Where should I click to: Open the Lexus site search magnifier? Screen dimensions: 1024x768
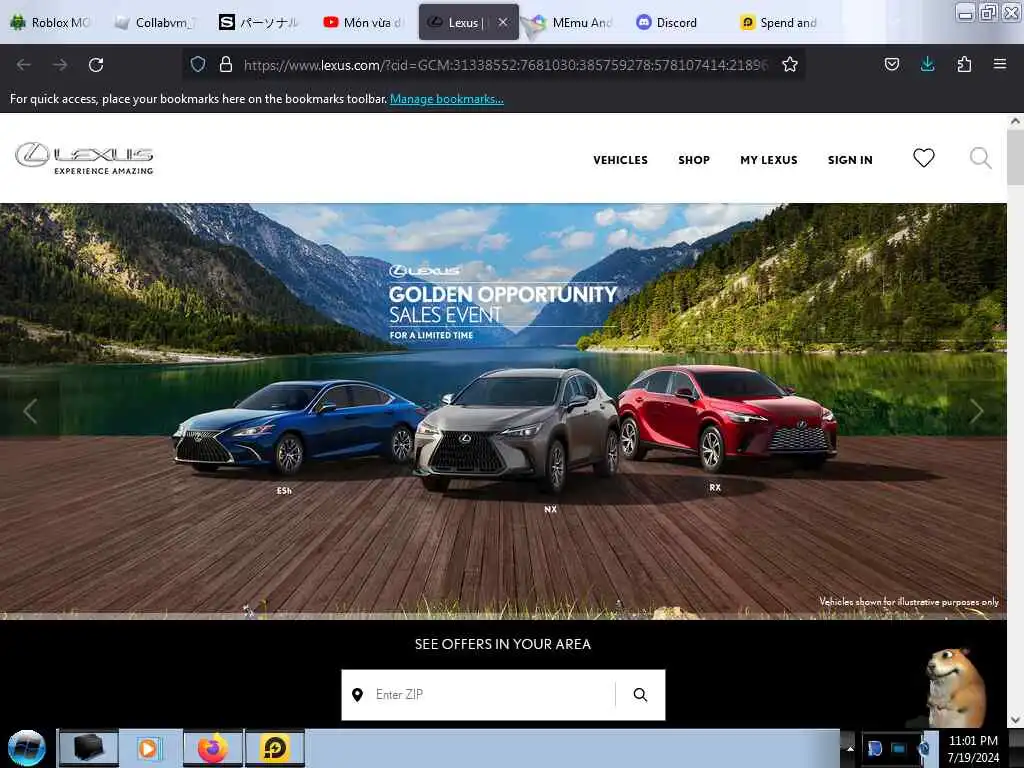pyautogui.click(x=980, y=158)
